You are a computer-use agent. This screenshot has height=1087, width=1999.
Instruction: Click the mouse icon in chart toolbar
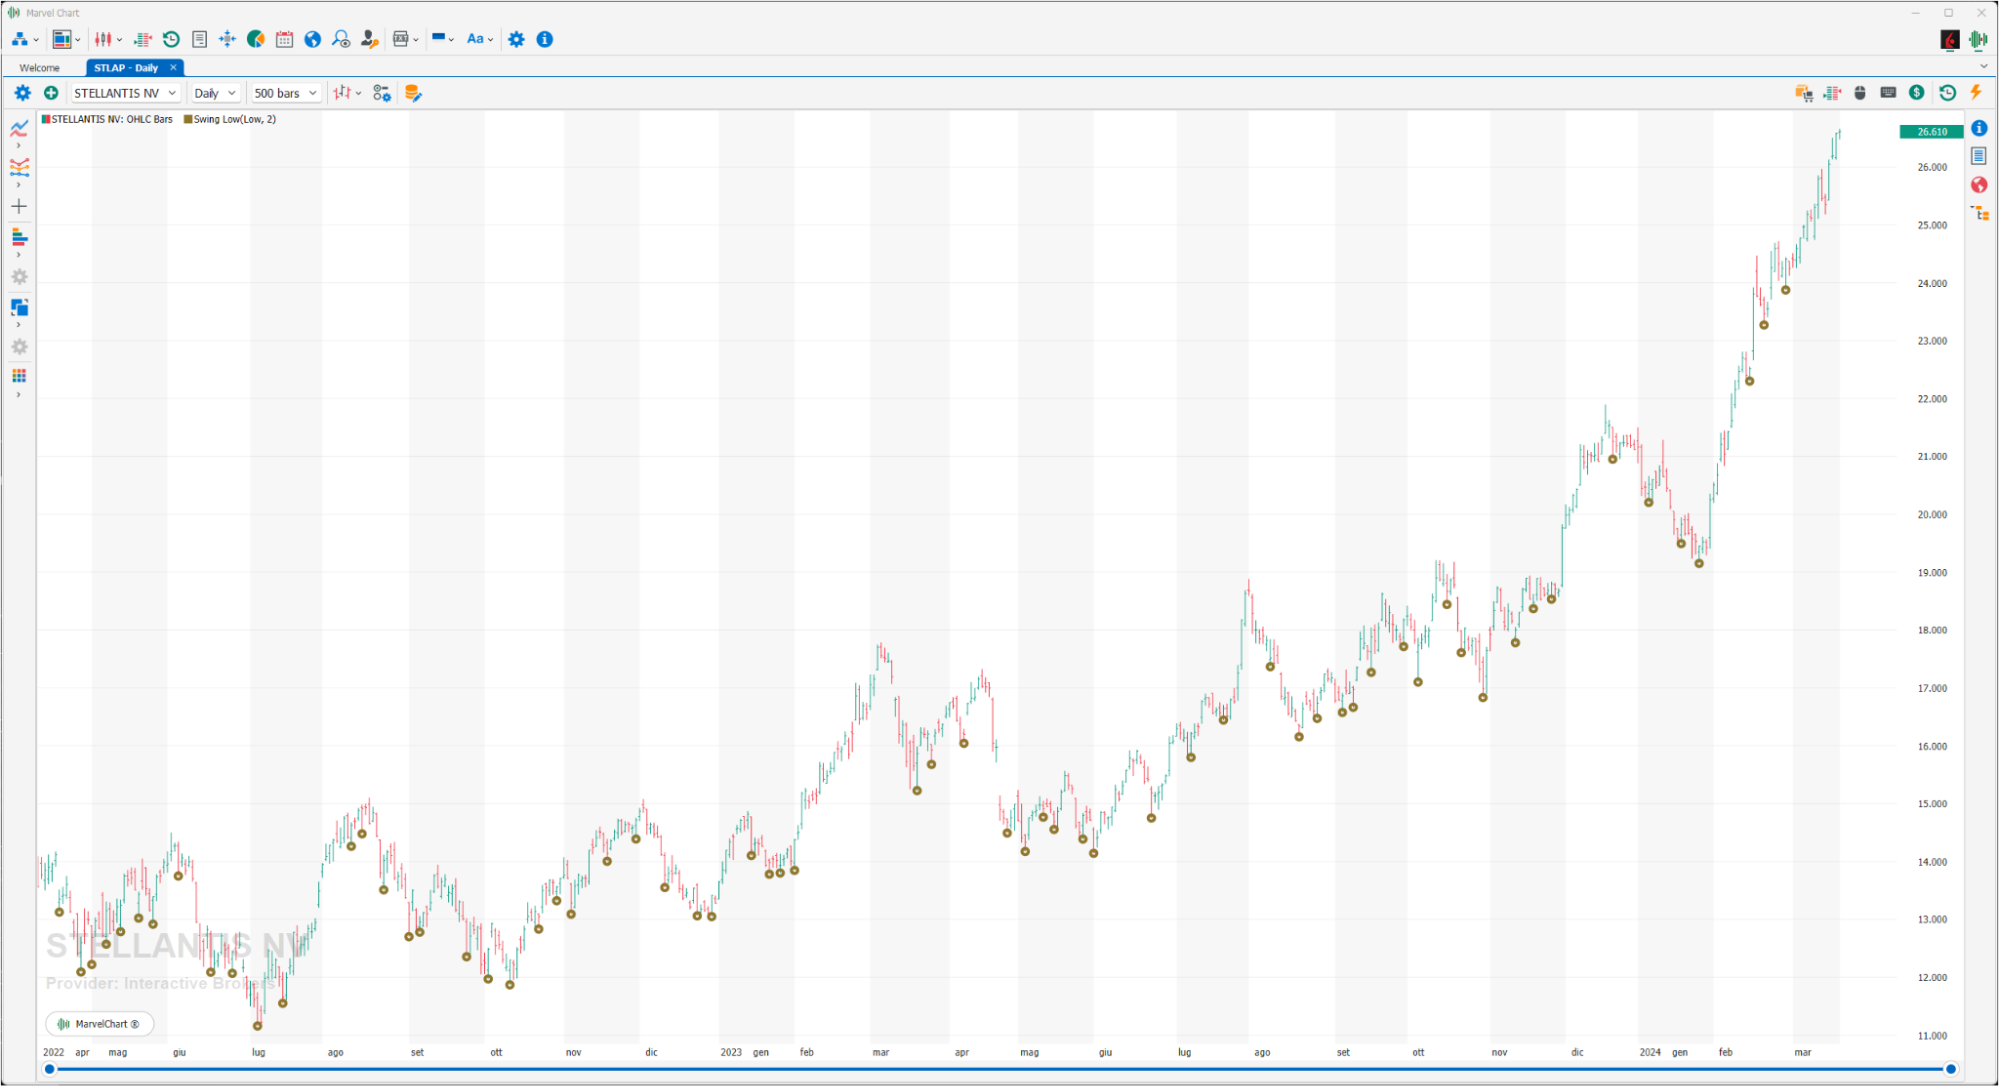tap(1860, 92)
